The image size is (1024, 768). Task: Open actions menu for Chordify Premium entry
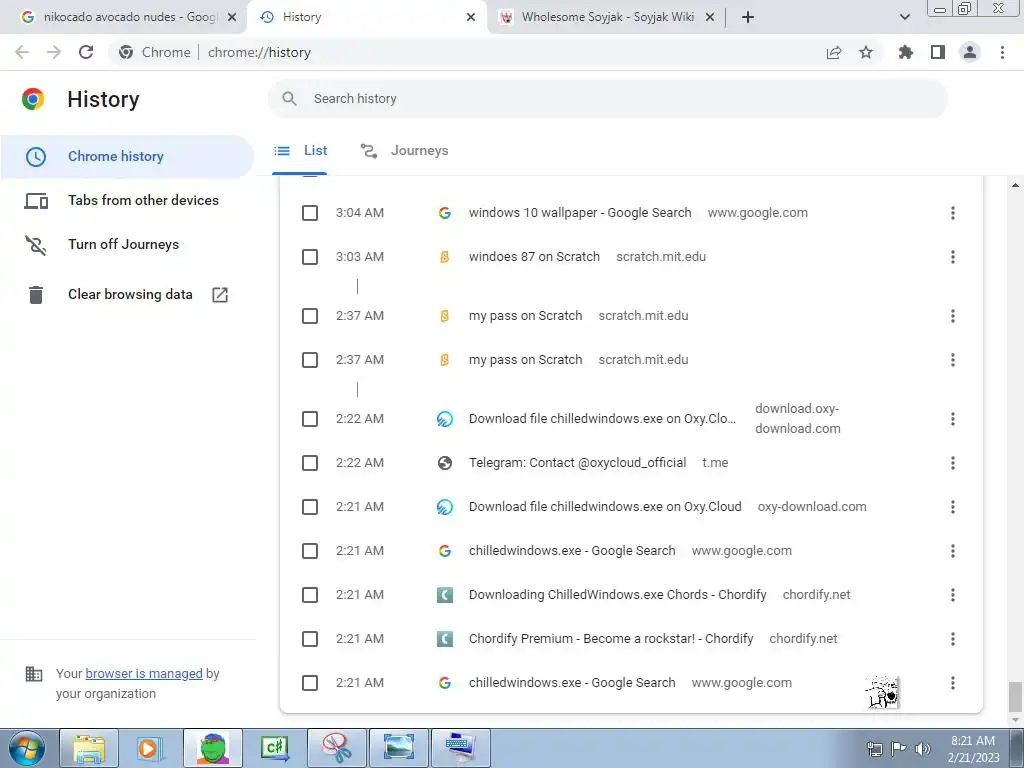pyautogui.click(x=953, y=639)
